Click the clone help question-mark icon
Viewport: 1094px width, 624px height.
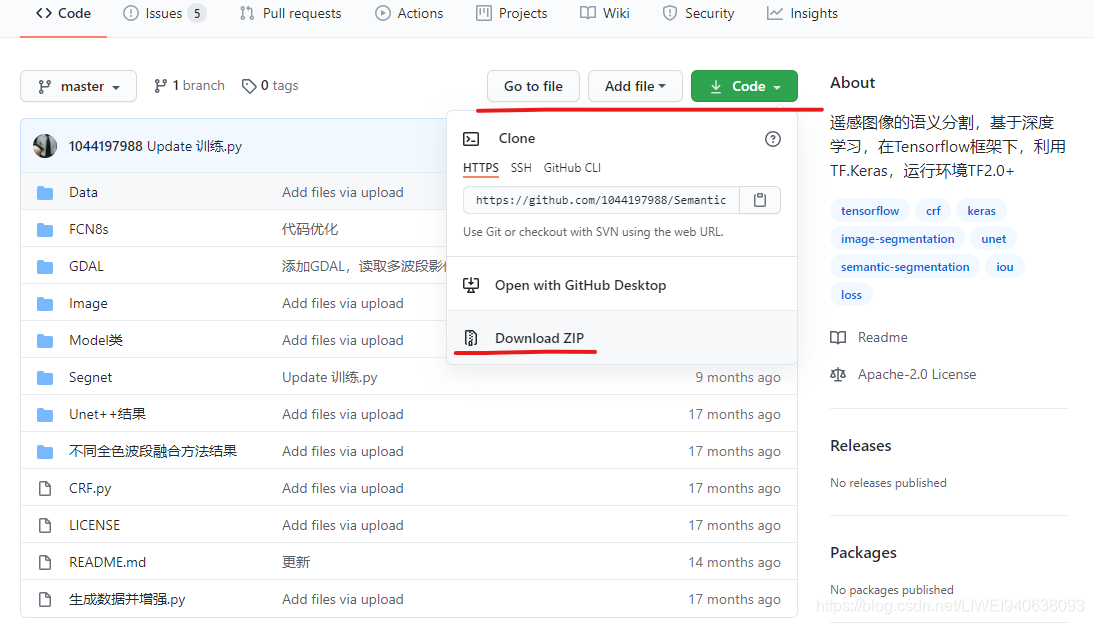(772, 139)
